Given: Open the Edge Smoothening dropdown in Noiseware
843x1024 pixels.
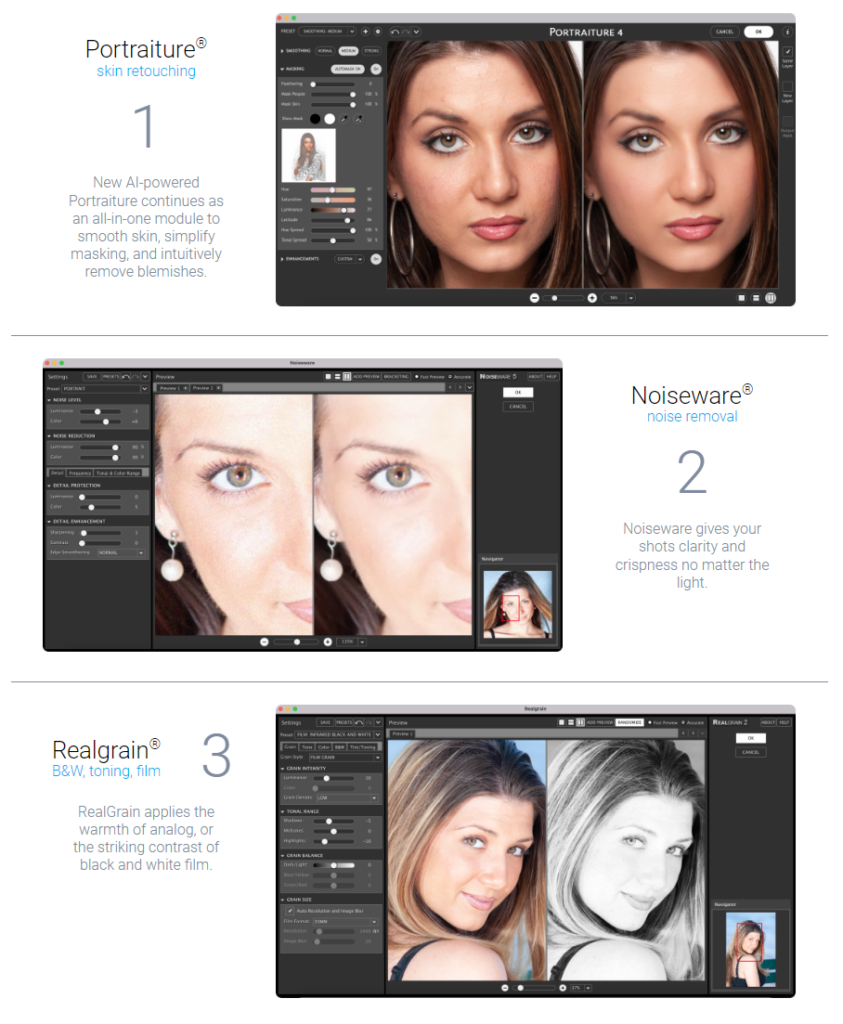Looking at the screenshot, I should pyautogui.click(x=121, y=552).
